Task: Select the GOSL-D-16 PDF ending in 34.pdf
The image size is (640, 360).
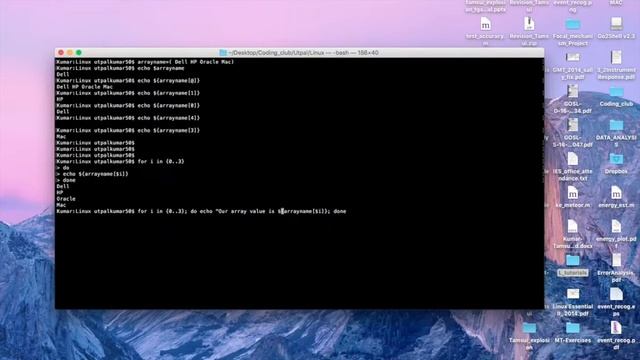Action: click(x=573, y=91)
